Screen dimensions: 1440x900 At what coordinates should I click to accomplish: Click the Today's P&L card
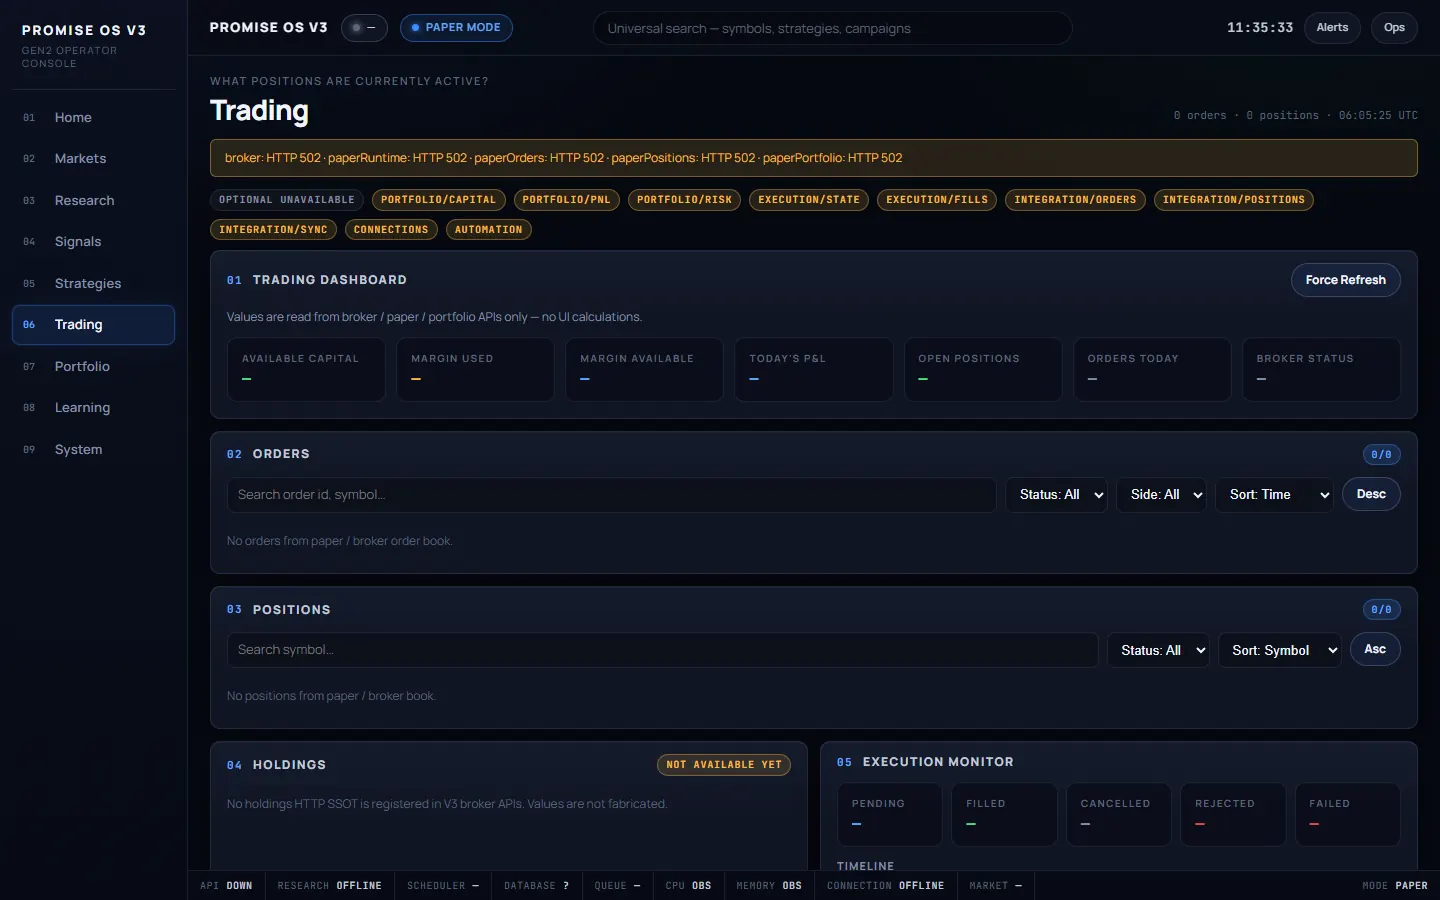point(814,369)
